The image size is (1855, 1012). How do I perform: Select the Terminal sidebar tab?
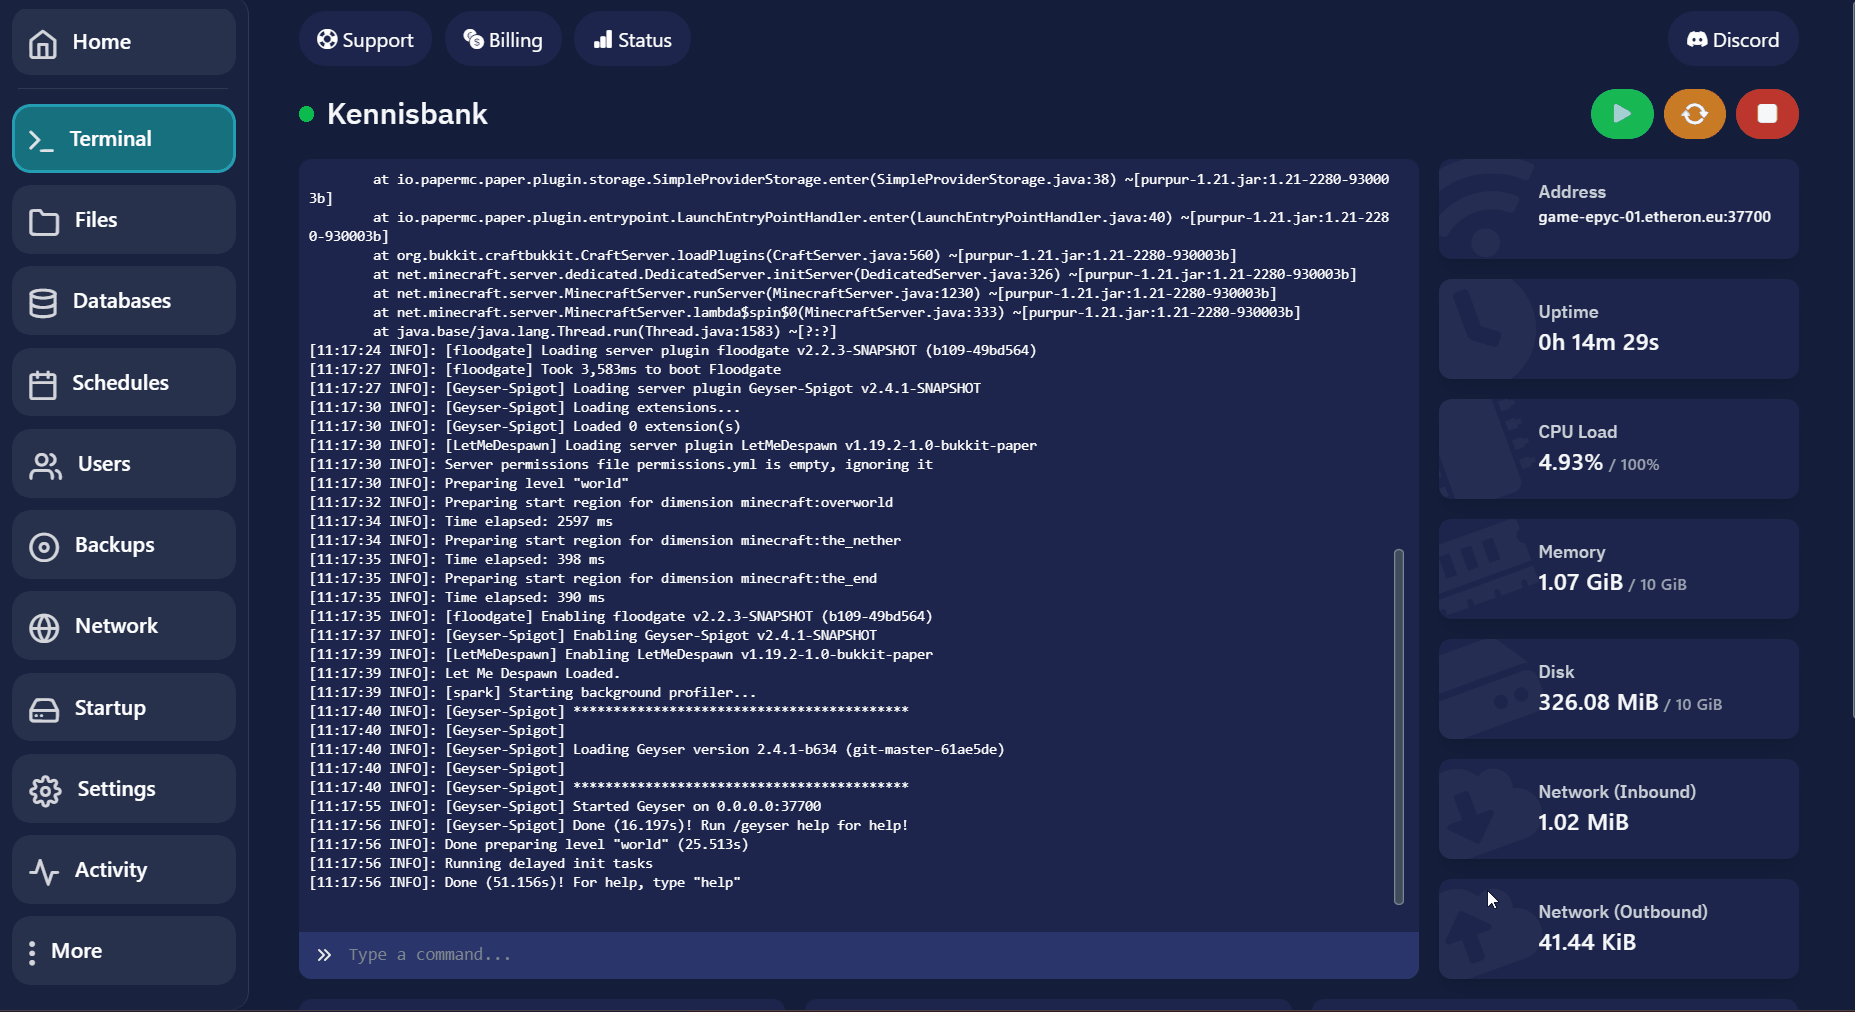point(124,139)
